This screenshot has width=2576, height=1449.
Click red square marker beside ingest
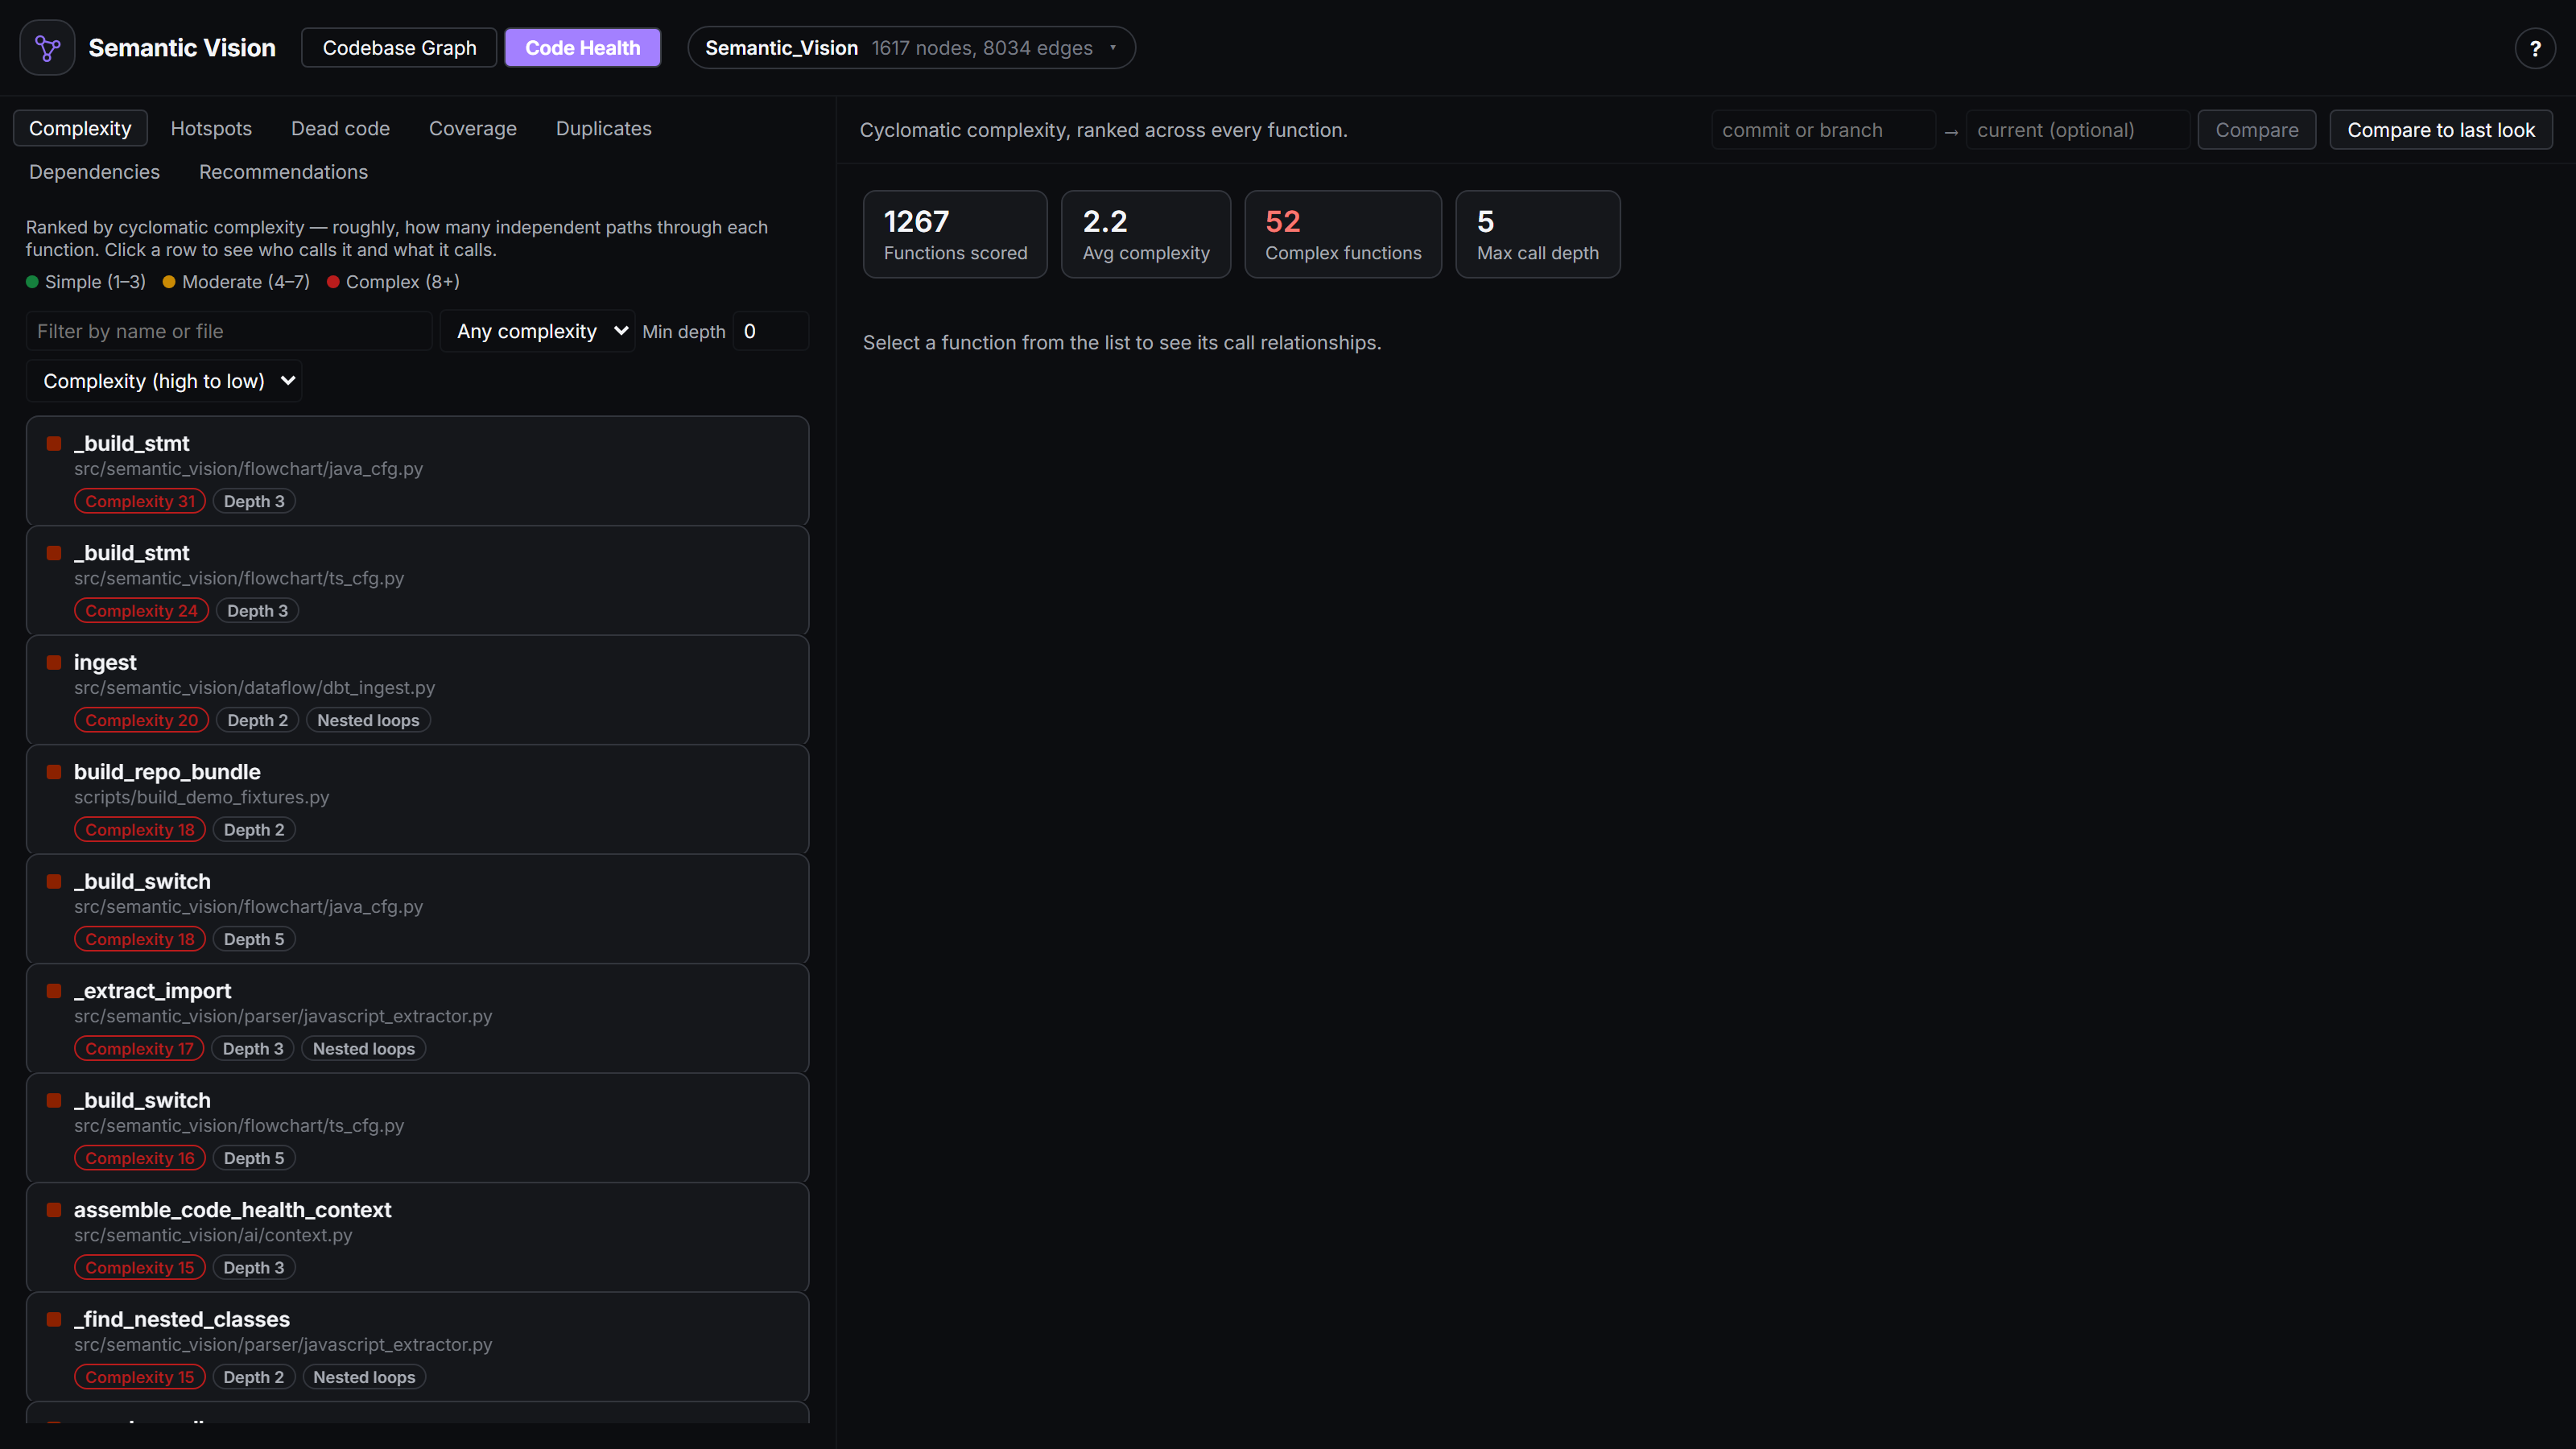pyautogui.click(x=54, y=662)
